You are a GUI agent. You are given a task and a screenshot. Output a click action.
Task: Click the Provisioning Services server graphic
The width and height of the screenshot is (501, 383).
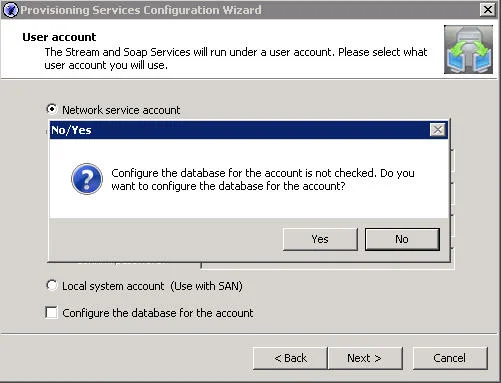coord(468,50)
